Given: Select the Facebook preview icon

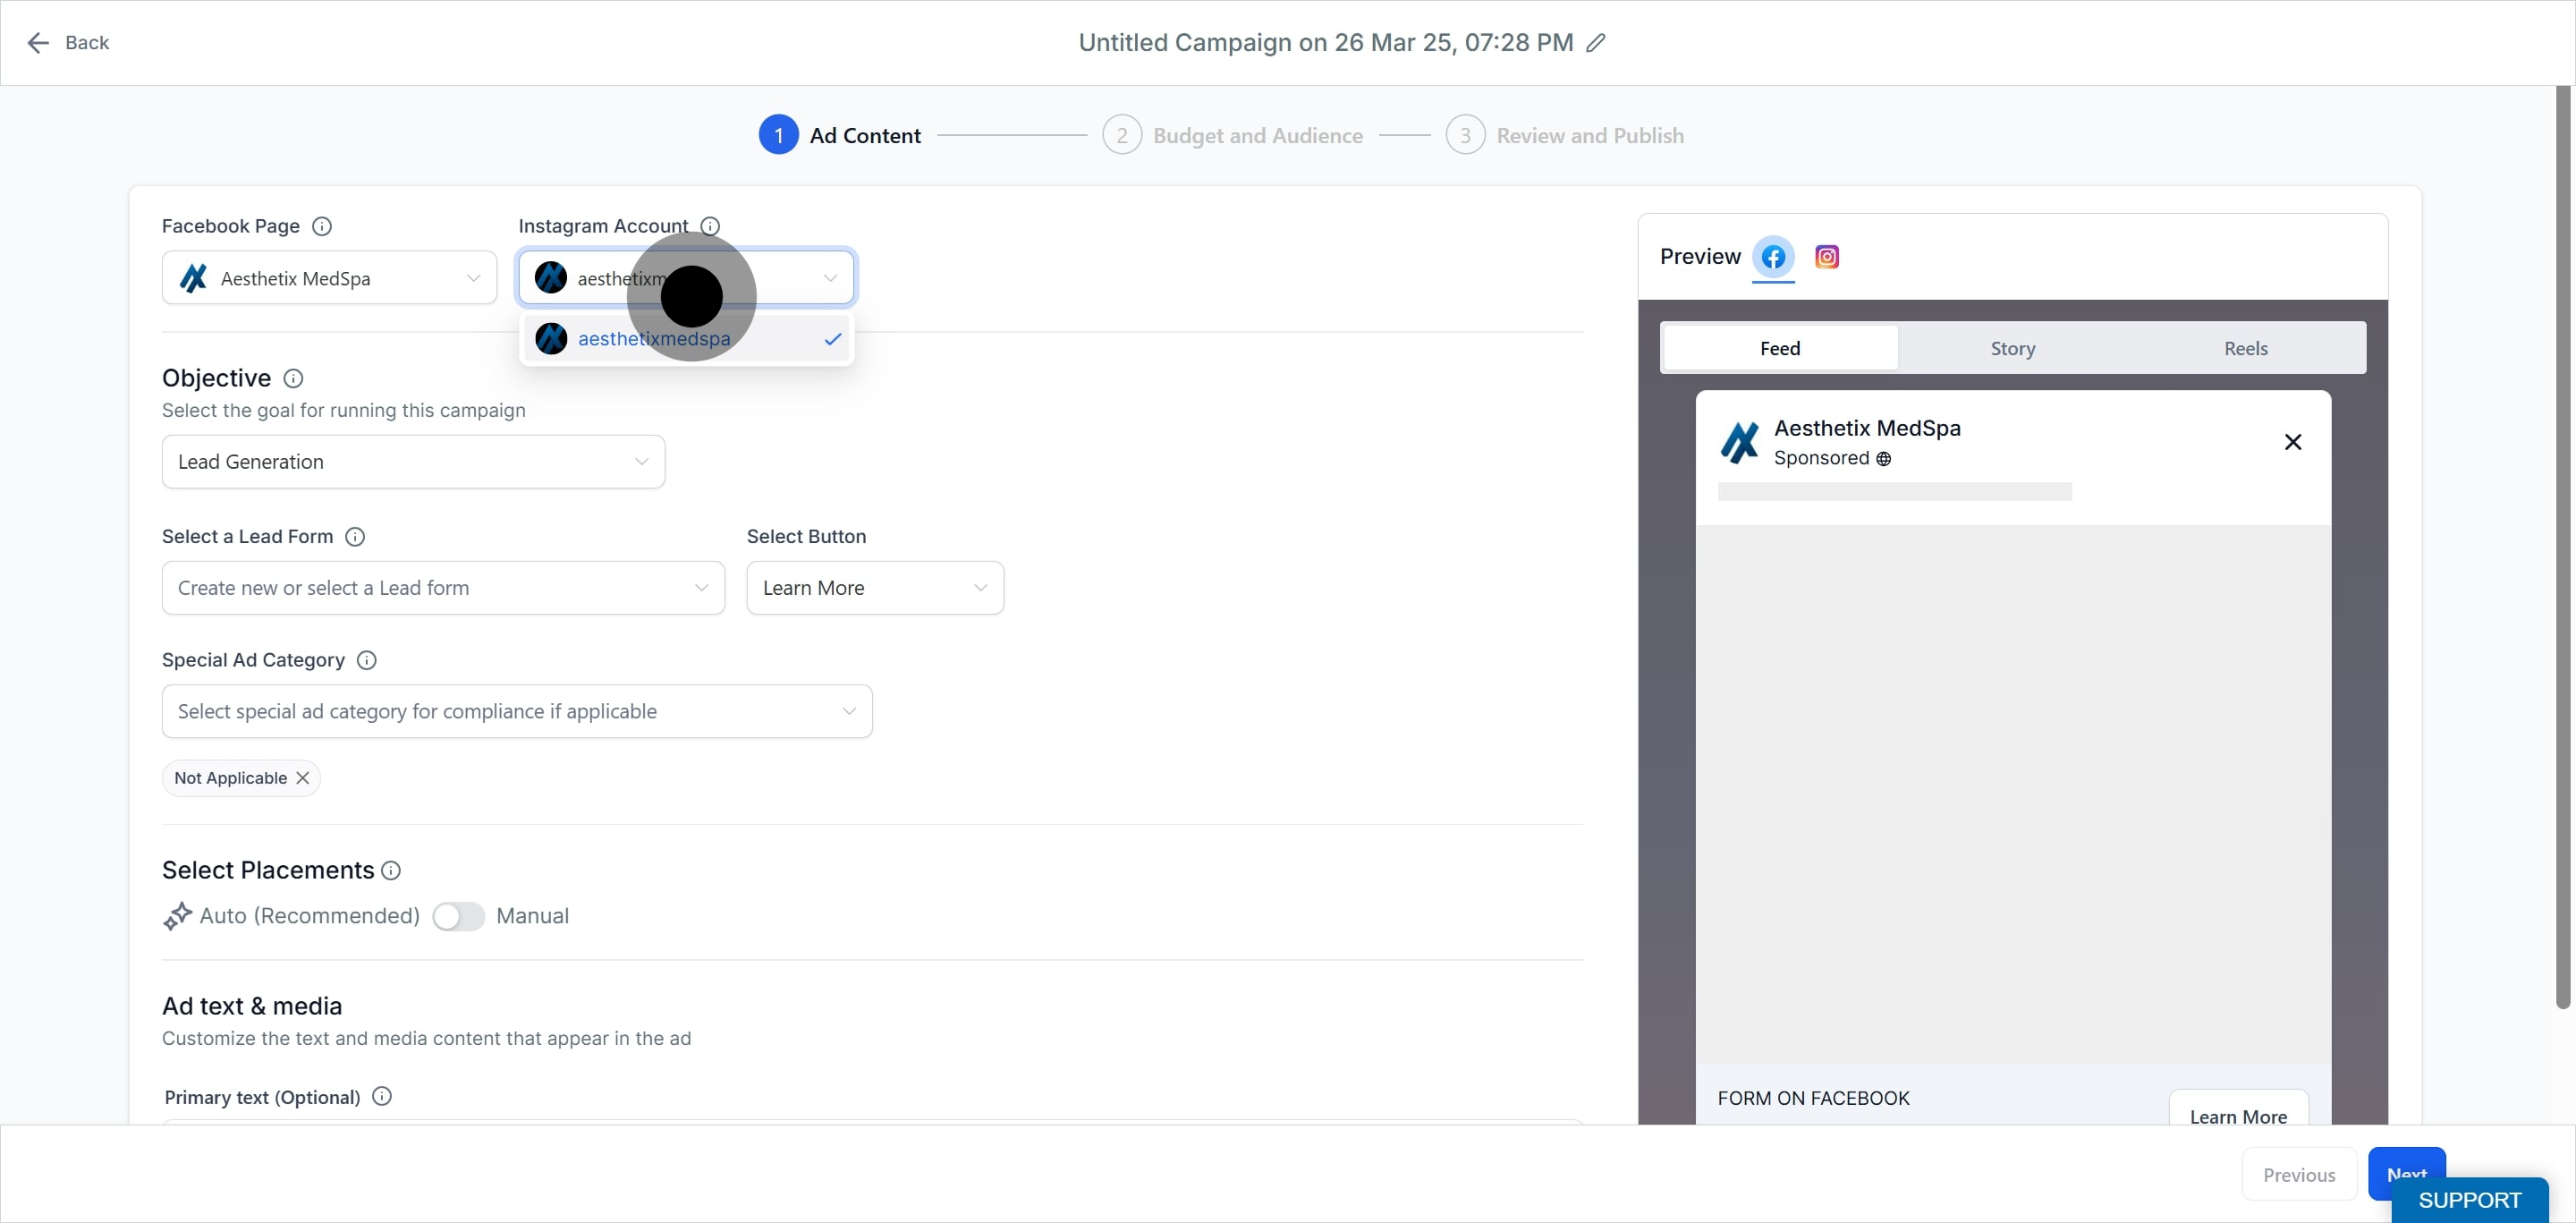Looking at the screenshot, I should (1773, 257).
